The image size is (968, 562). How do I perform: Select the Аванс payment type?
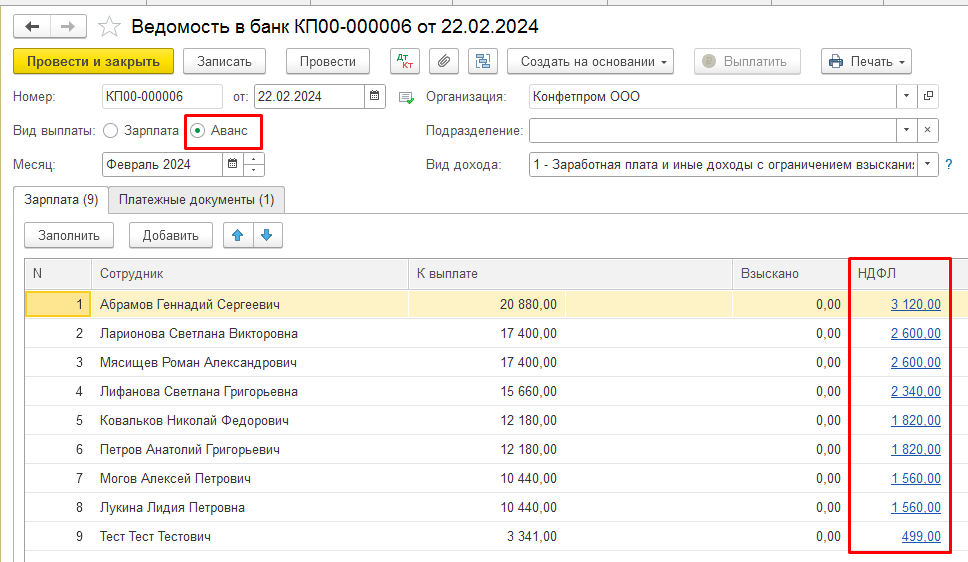(x=219, y=130)
